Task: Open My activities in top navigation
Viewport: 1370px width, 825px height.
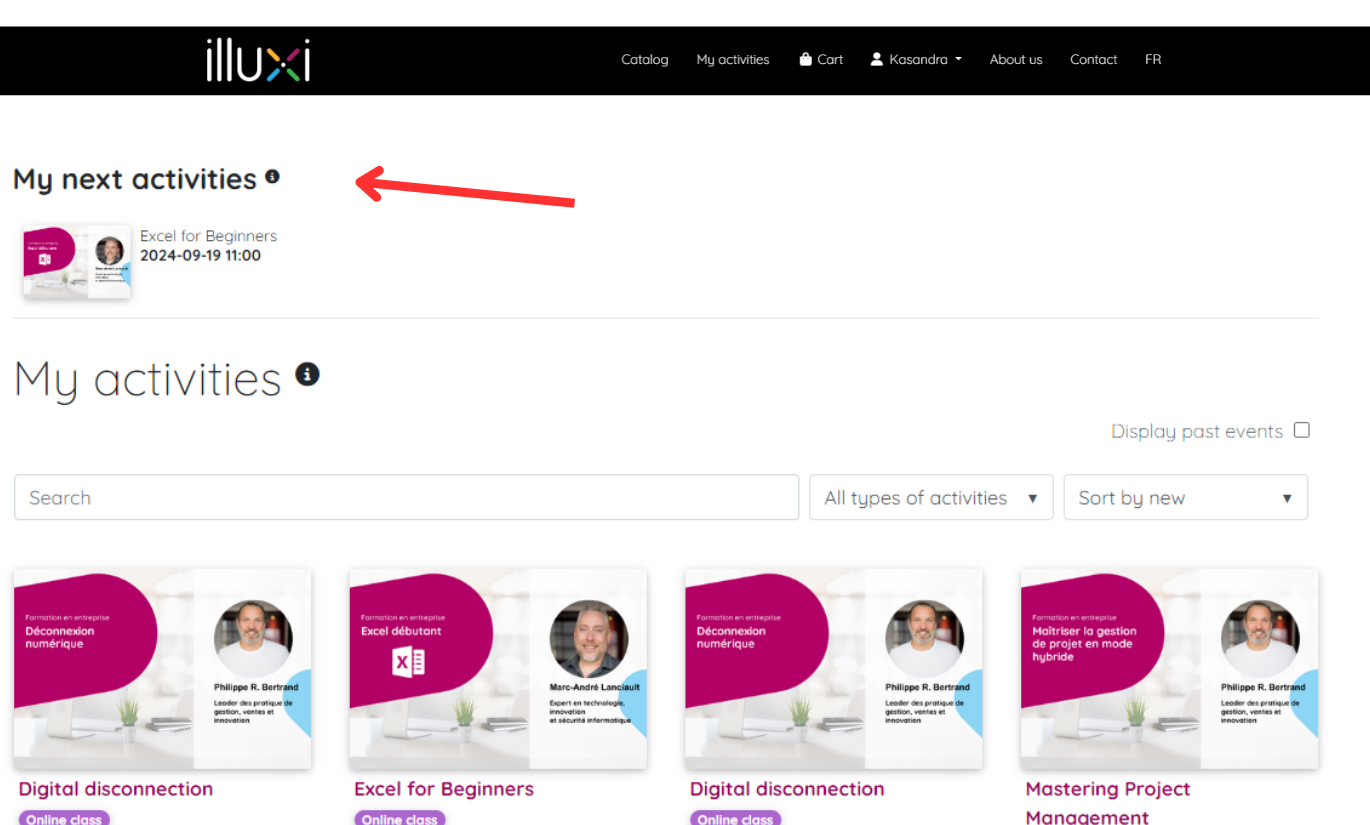Action: click(x=733, y=59)
